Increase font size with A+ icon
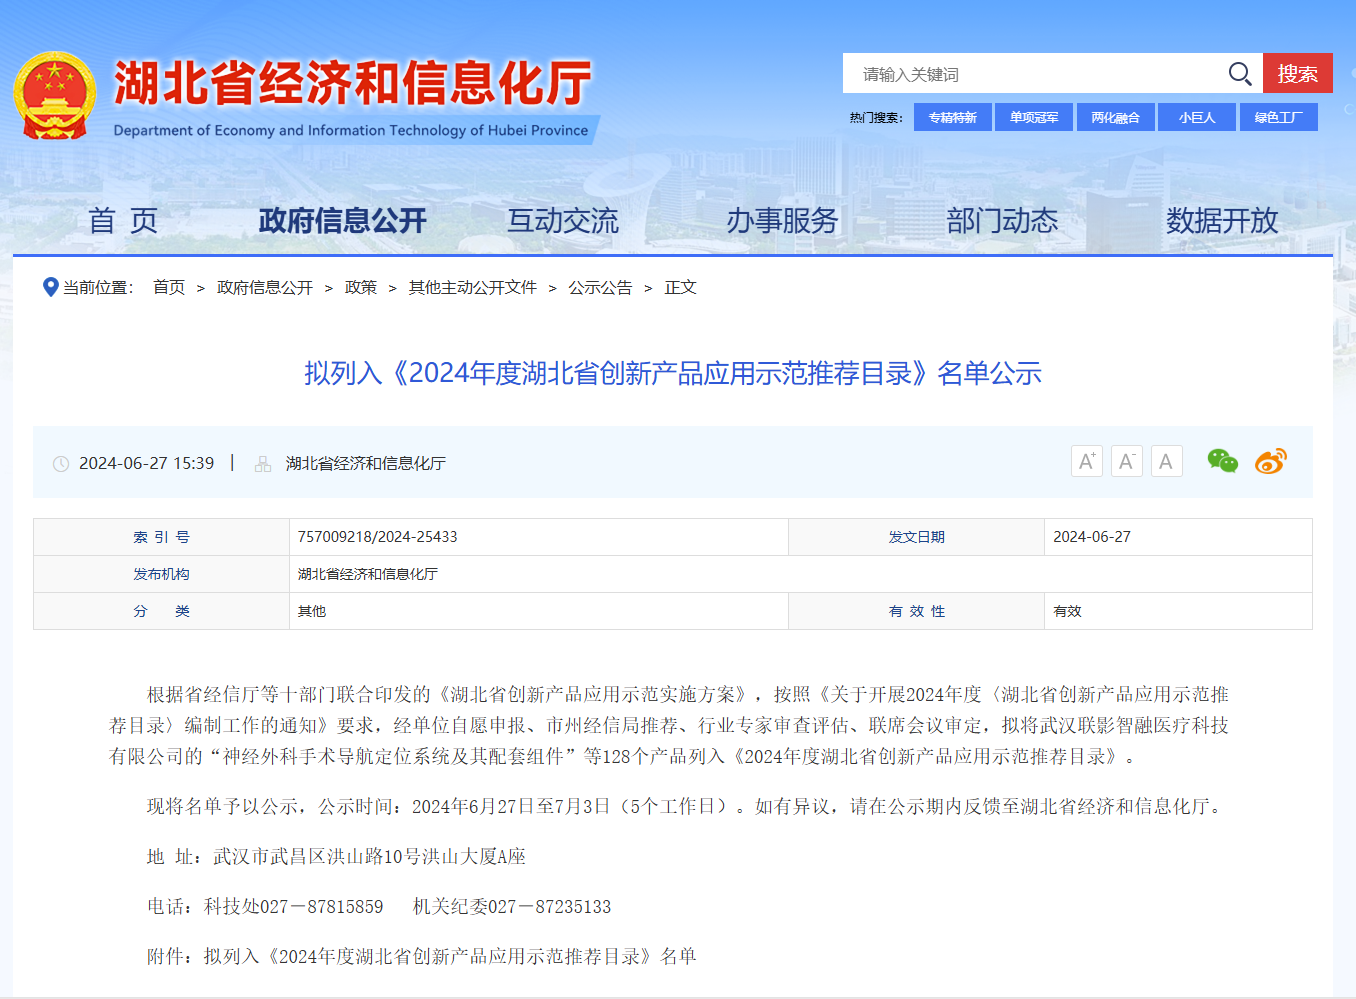The image size is (1356, 999). [1086, 461]
